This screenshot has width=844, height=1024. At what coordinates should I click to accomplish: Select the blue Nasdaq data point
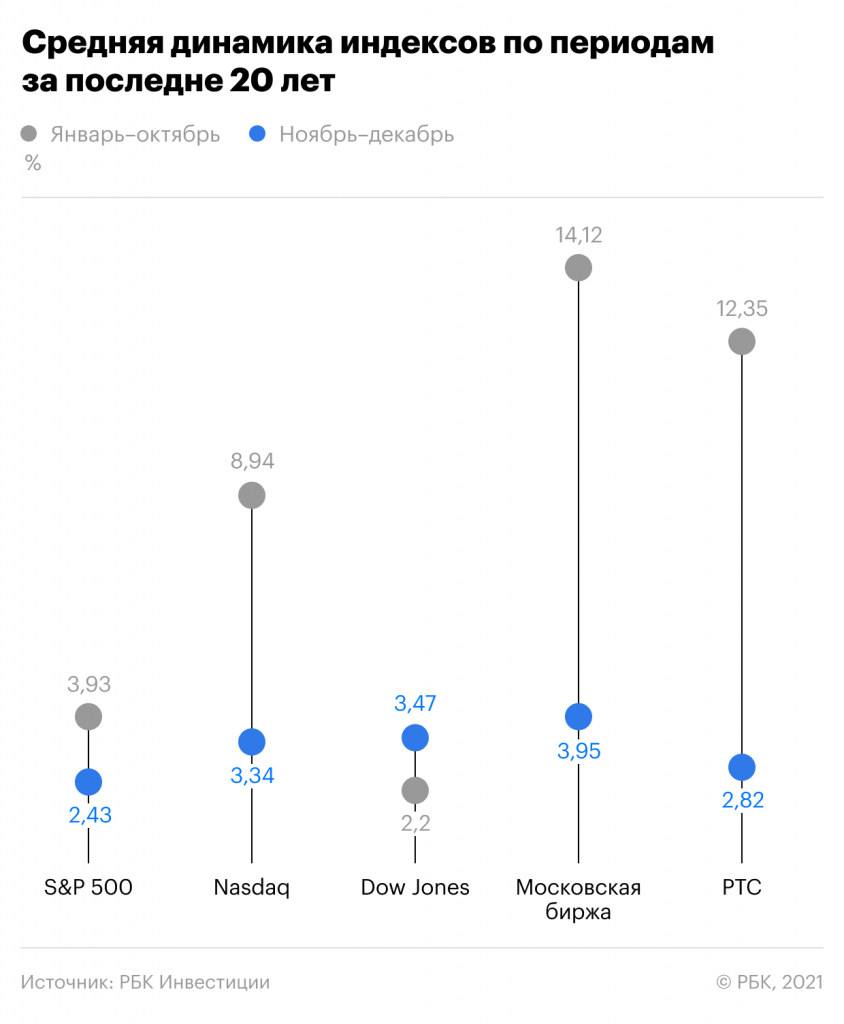click(252, 742)
